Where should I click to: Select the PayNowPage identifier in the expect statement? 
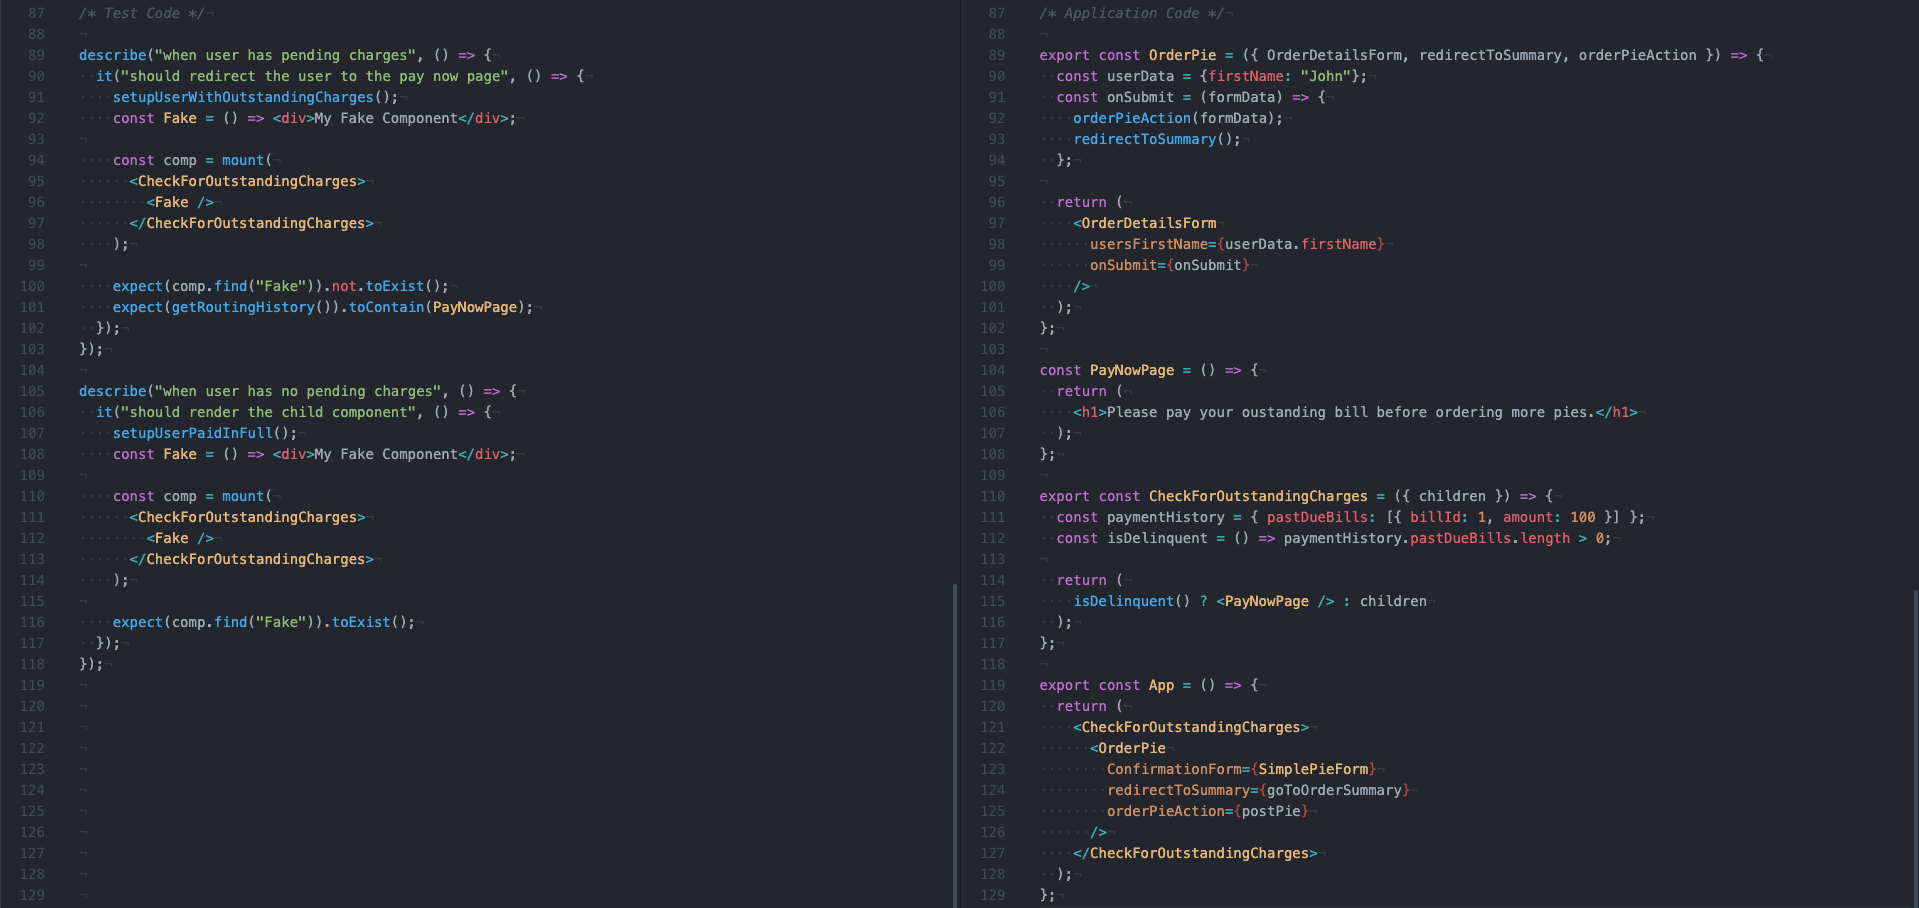pos(474,307)
